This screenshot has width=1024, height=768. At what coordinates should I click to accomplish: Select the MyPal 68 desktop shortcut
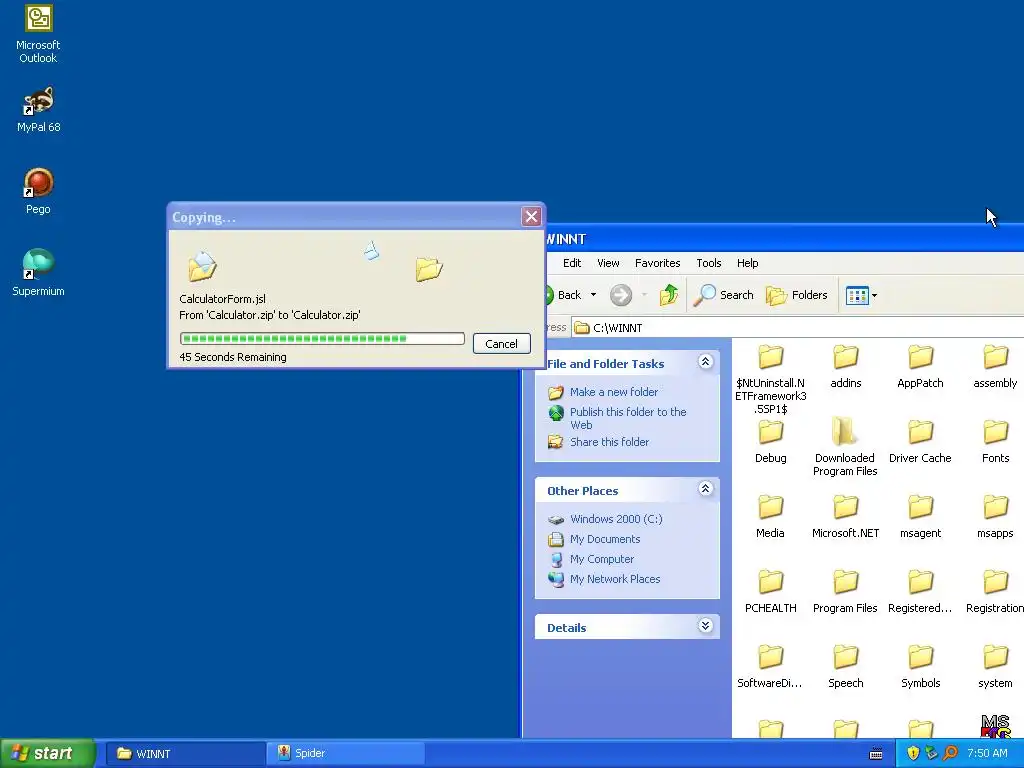[x=38, y=109]
